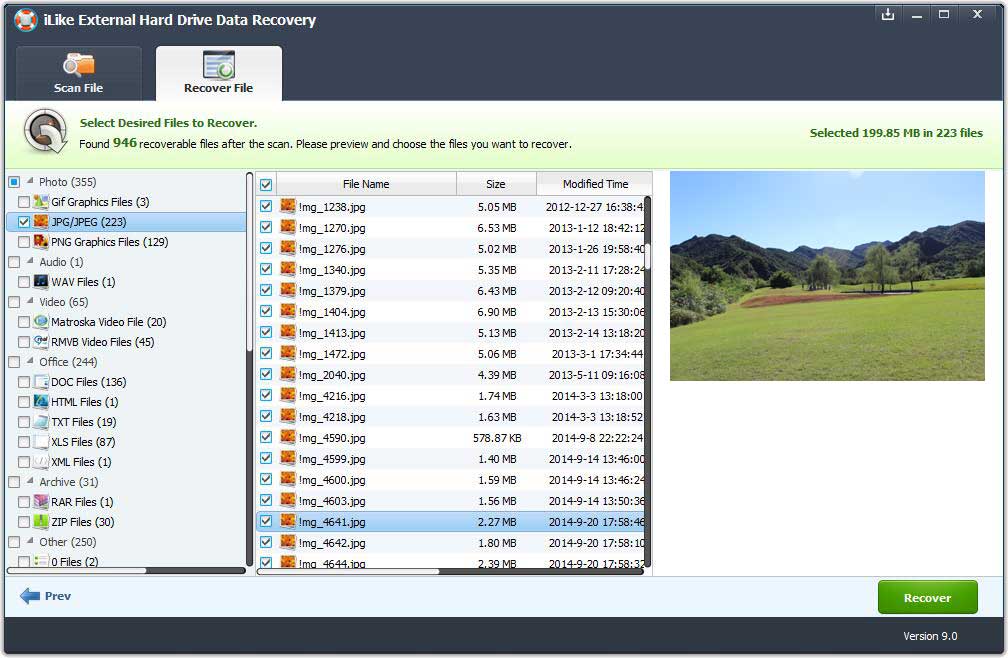Viewport: 1008px width, 658px height.
Task: Click the Matroska Video File icon
Action: pyautogui.click(x=41, y=322)
